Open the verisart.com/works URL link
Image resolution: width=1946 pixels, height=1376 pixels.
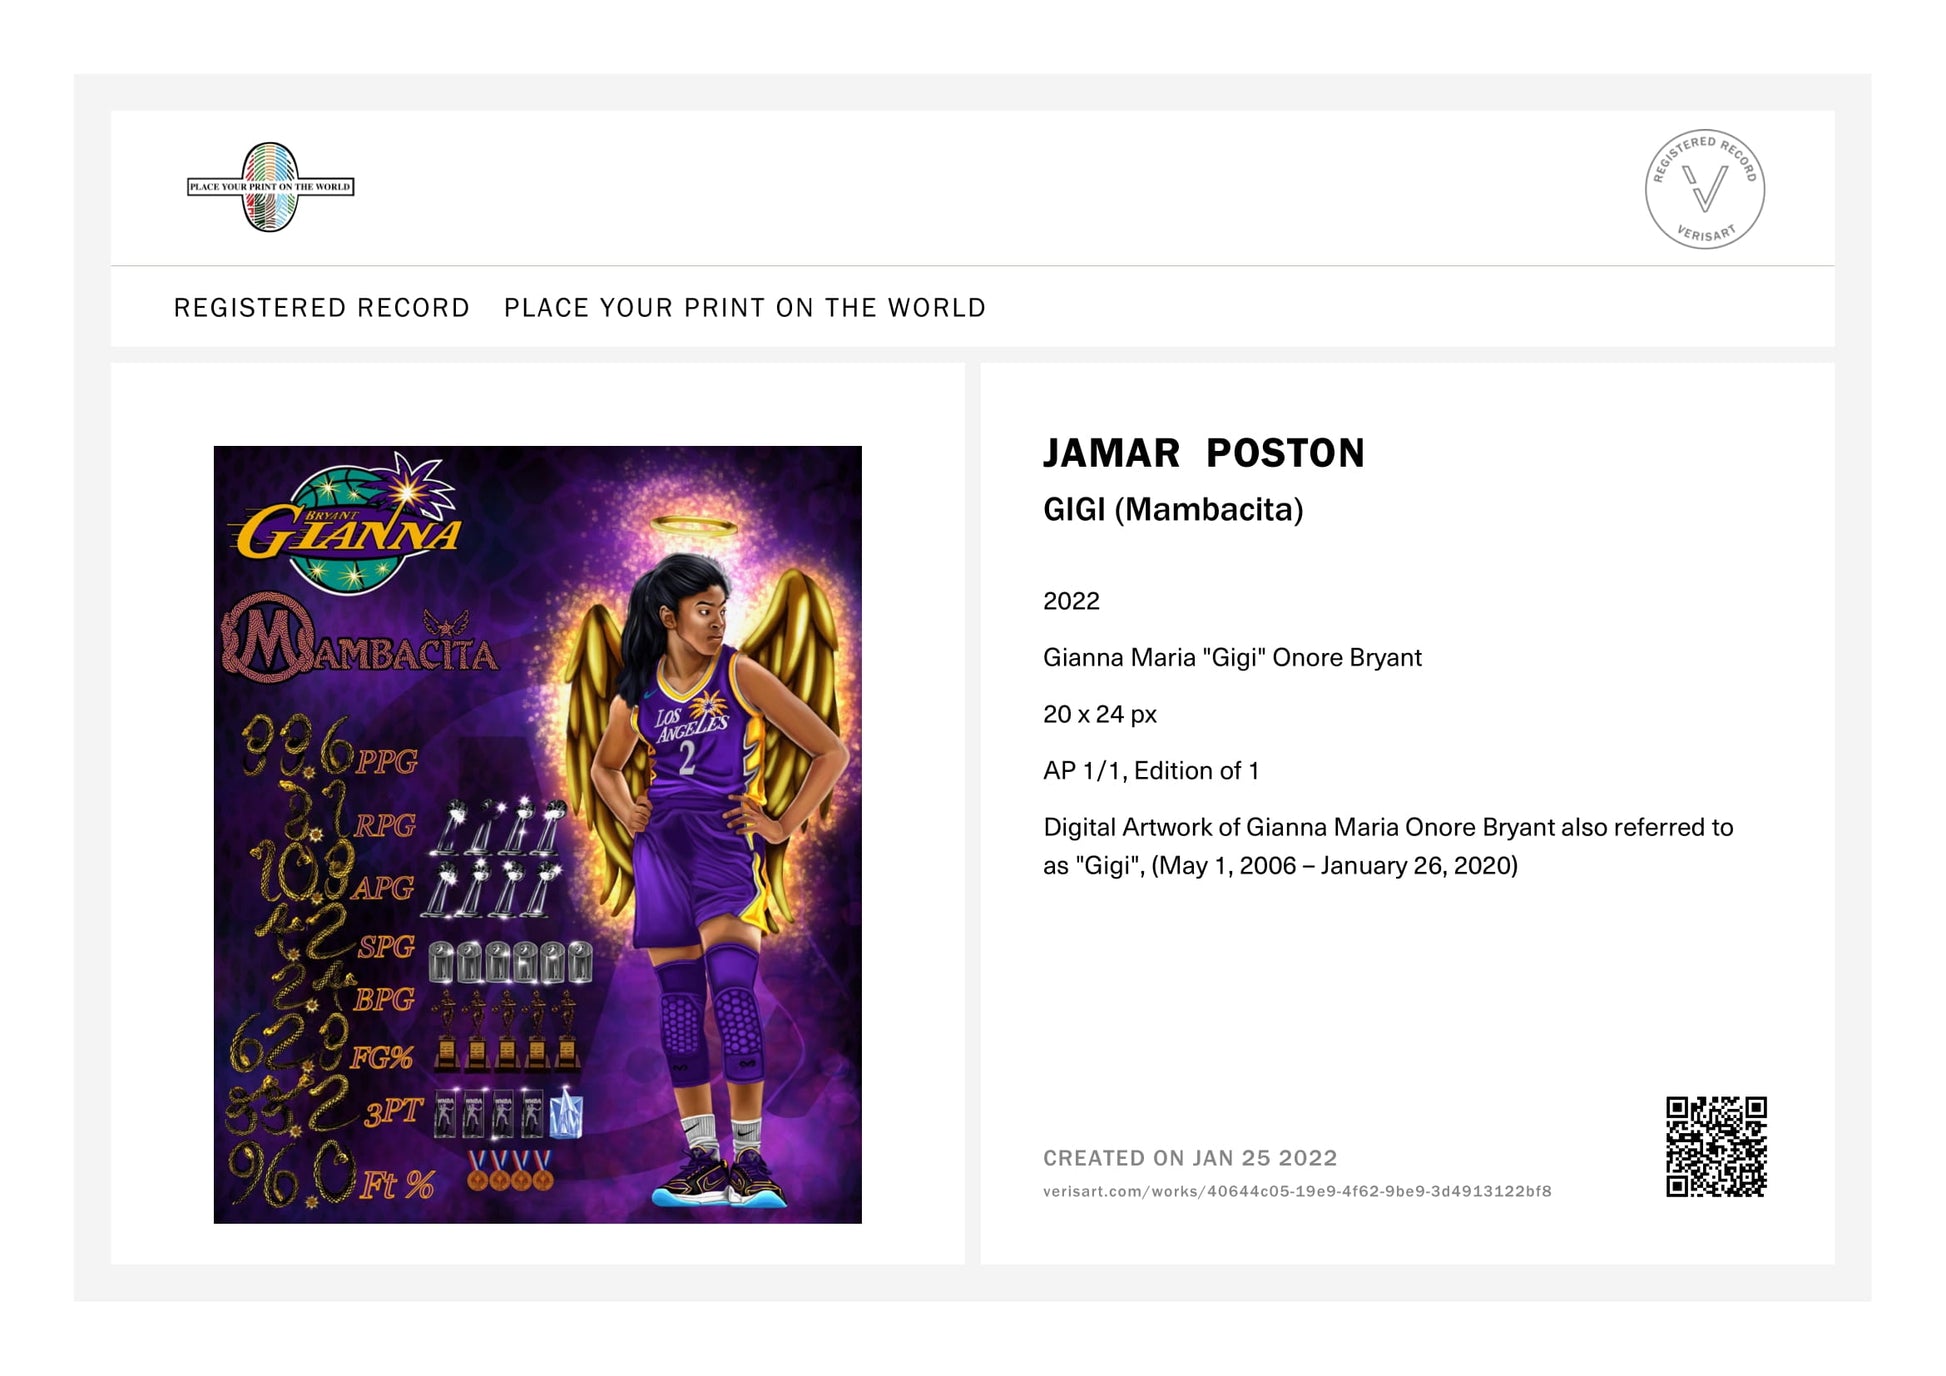point(1296,1191)
